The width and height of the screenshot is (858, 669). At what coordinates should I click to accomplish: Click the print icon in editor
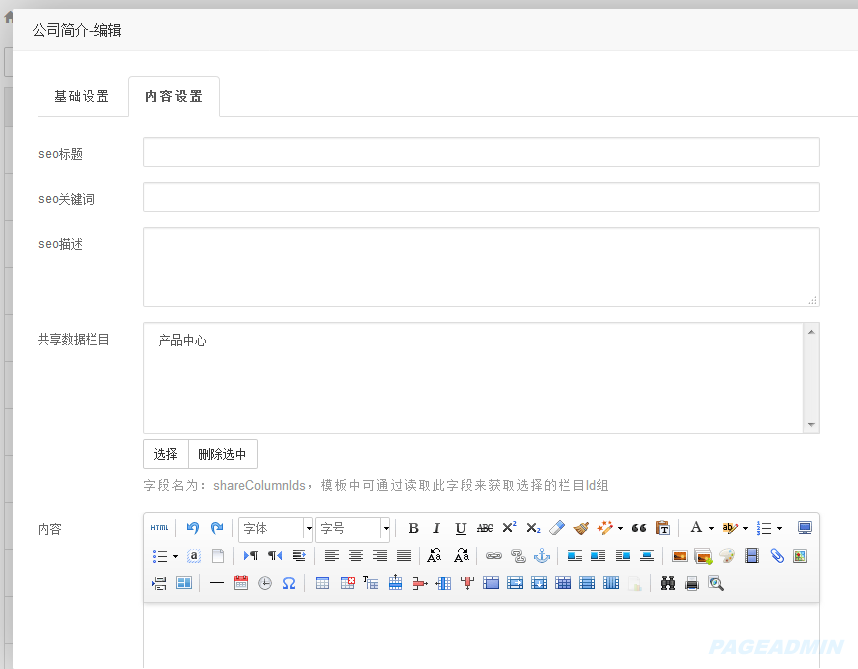pyautogui.click(x=692, y=584)
